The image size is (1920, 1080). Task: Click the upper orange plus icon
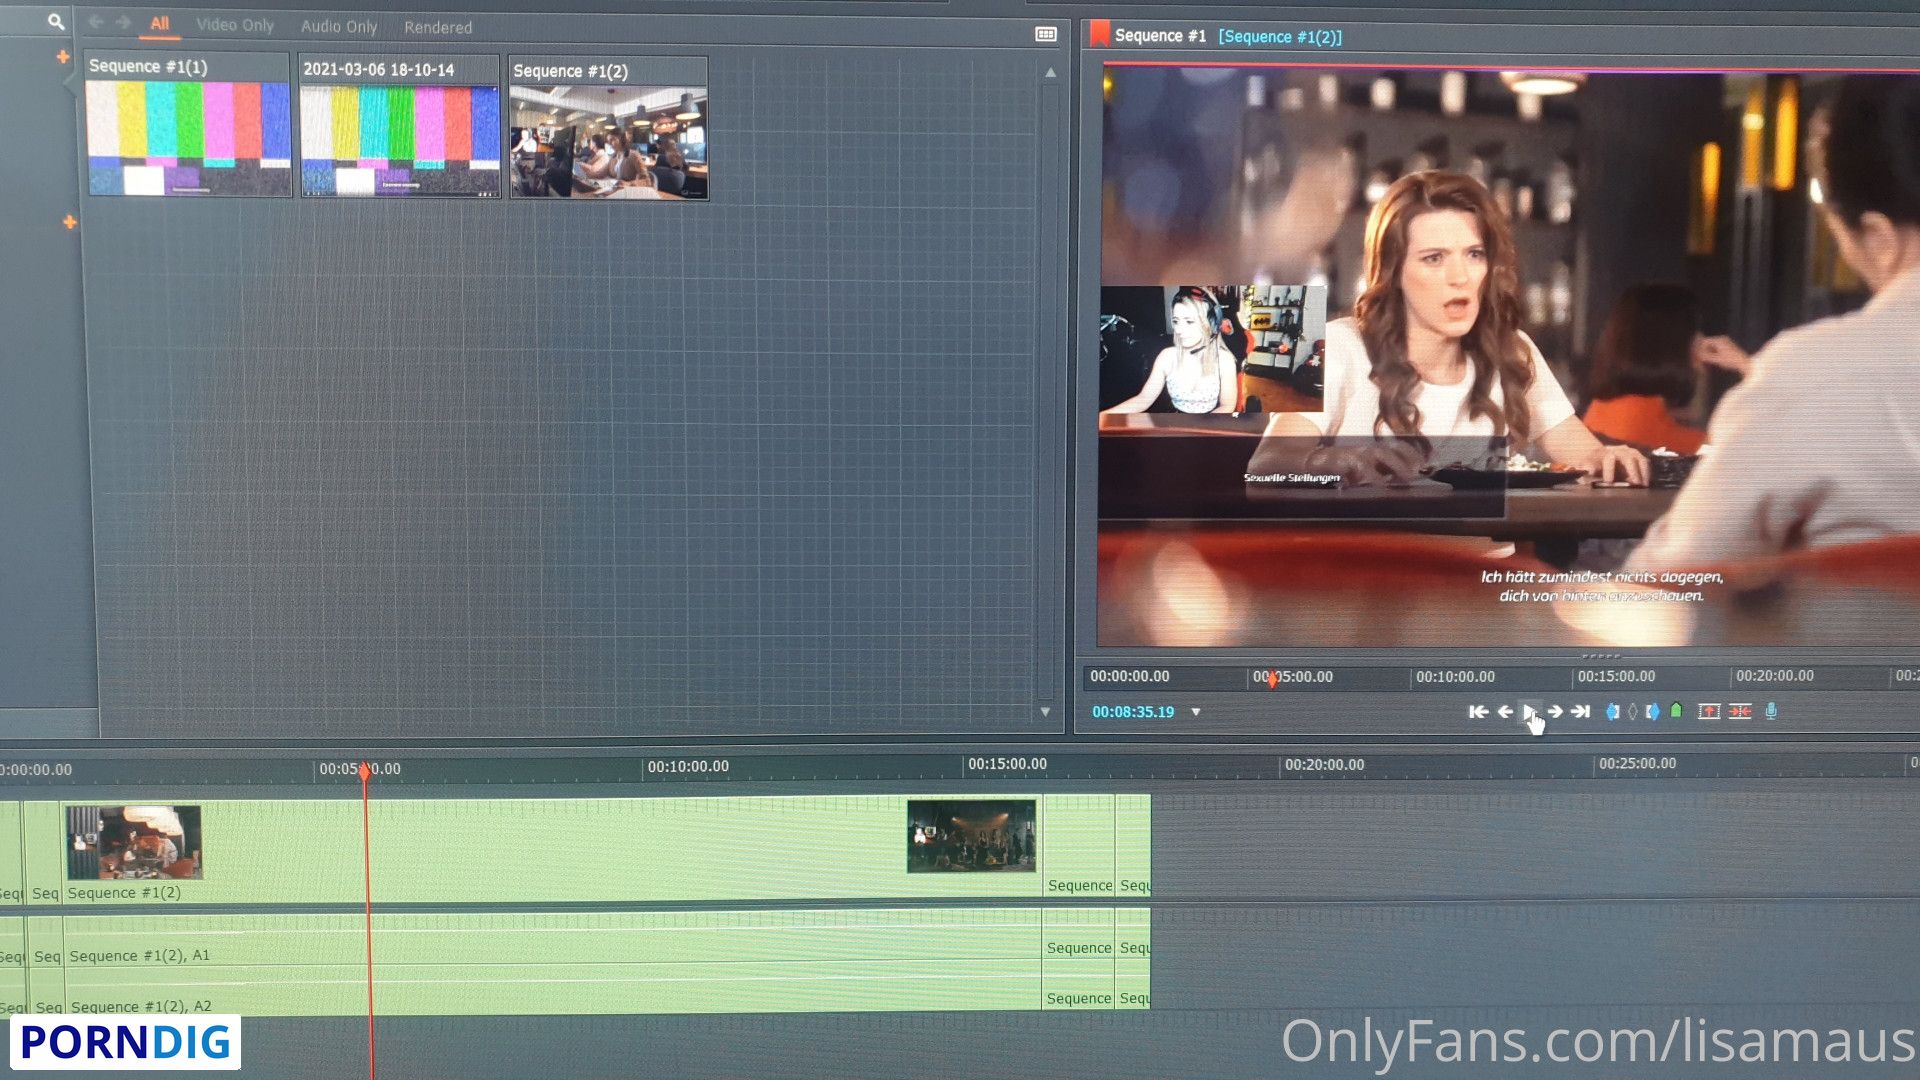[63, 57]
